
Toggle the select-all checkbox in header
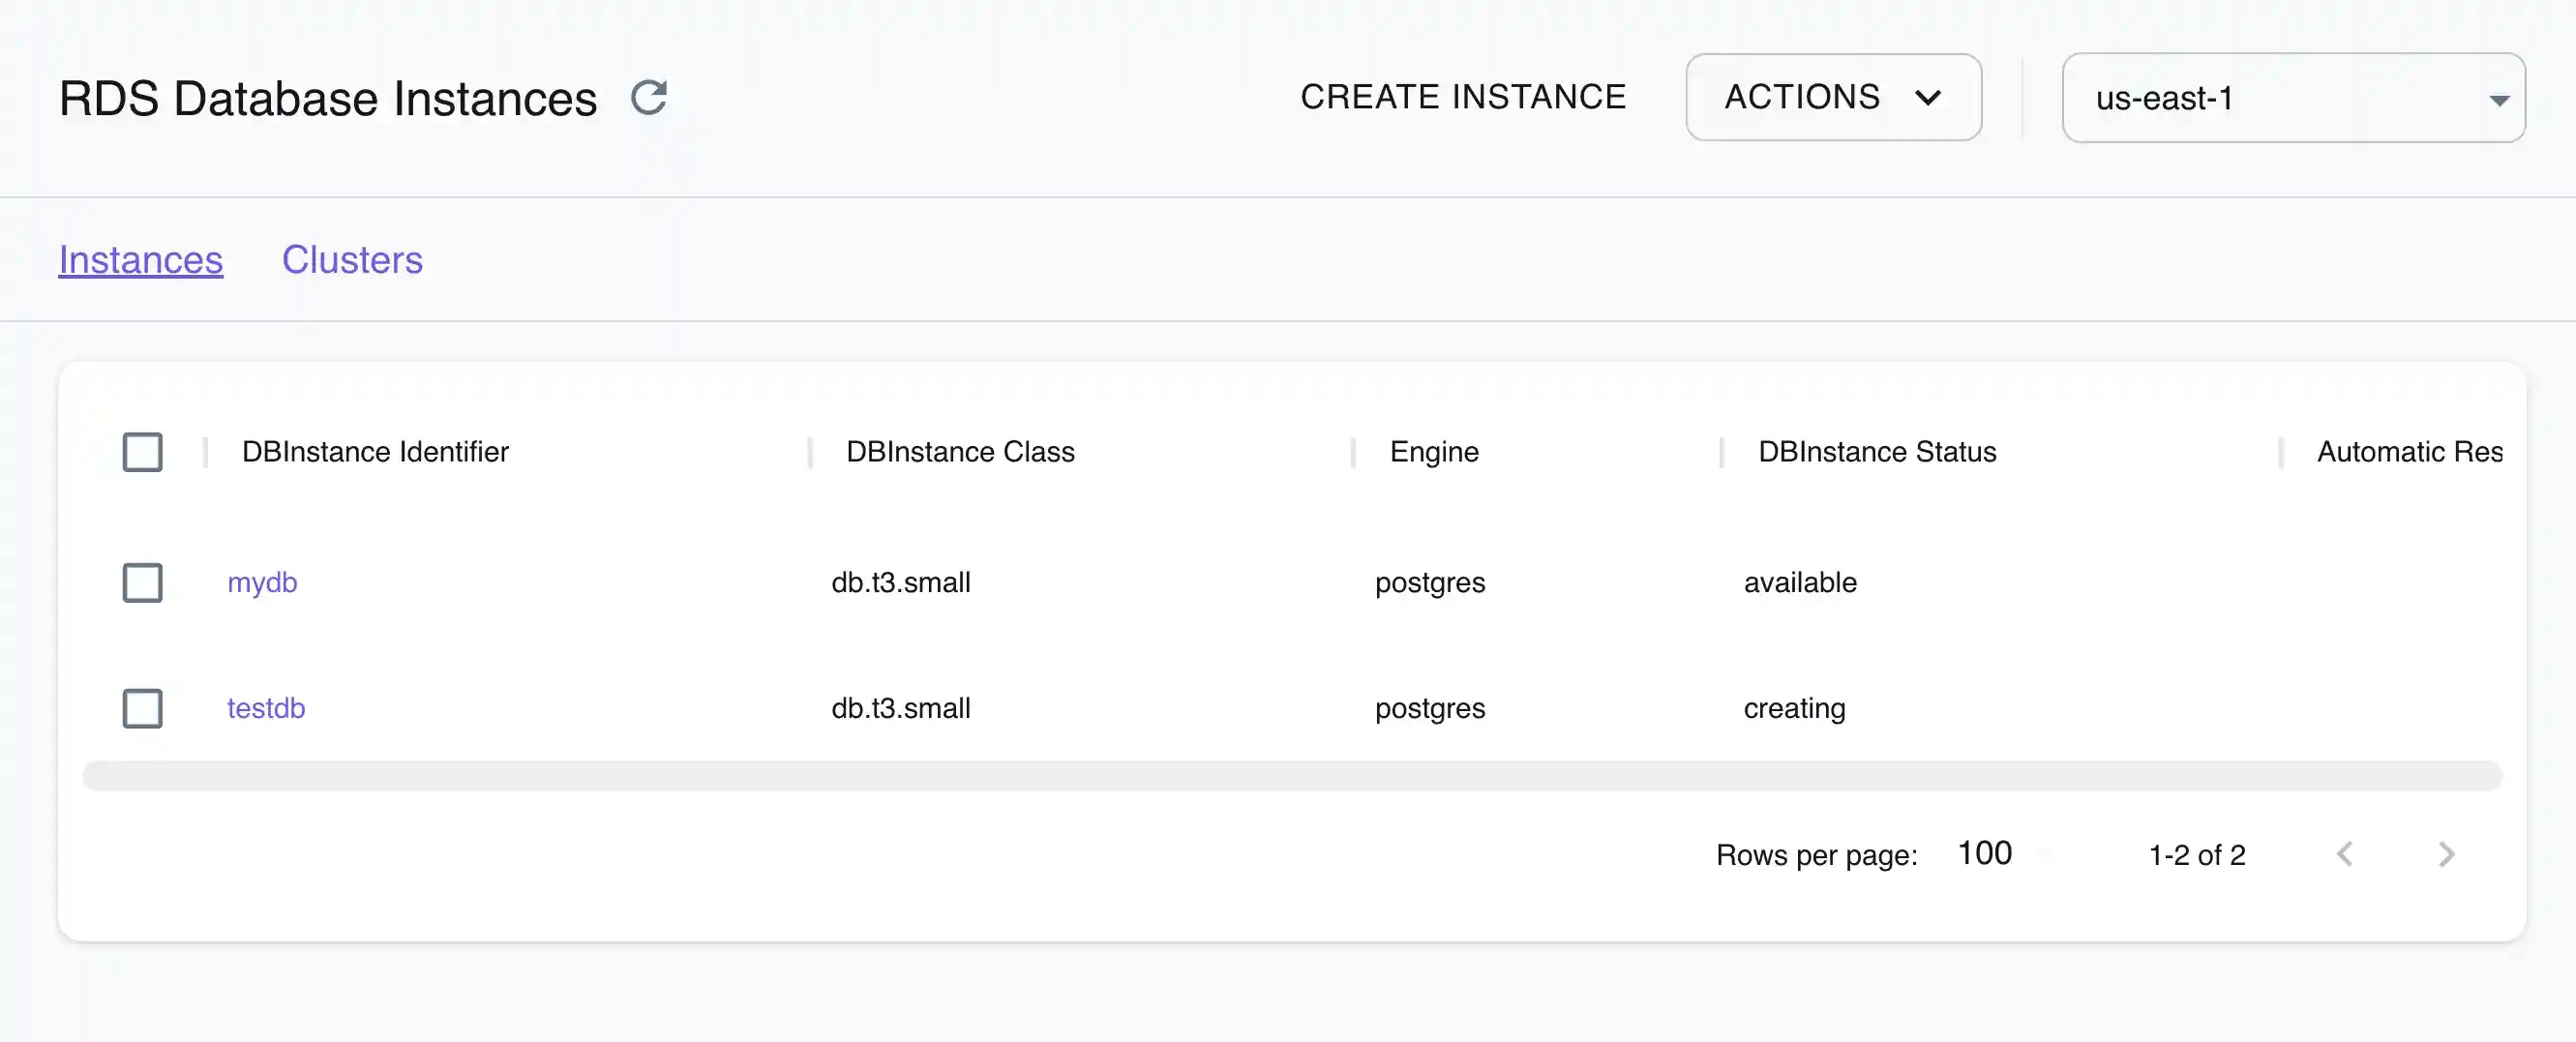pos(143,452)
